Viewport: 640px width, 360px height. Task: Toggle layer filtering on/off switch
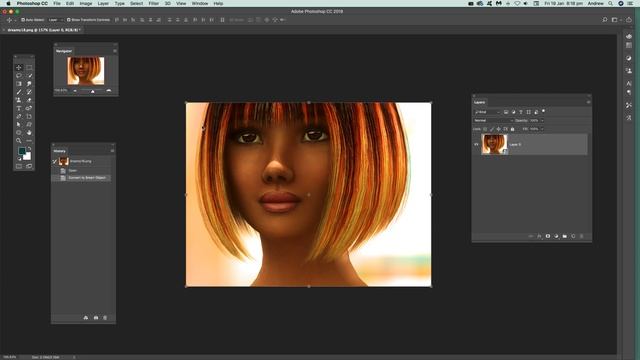(544, 111)
